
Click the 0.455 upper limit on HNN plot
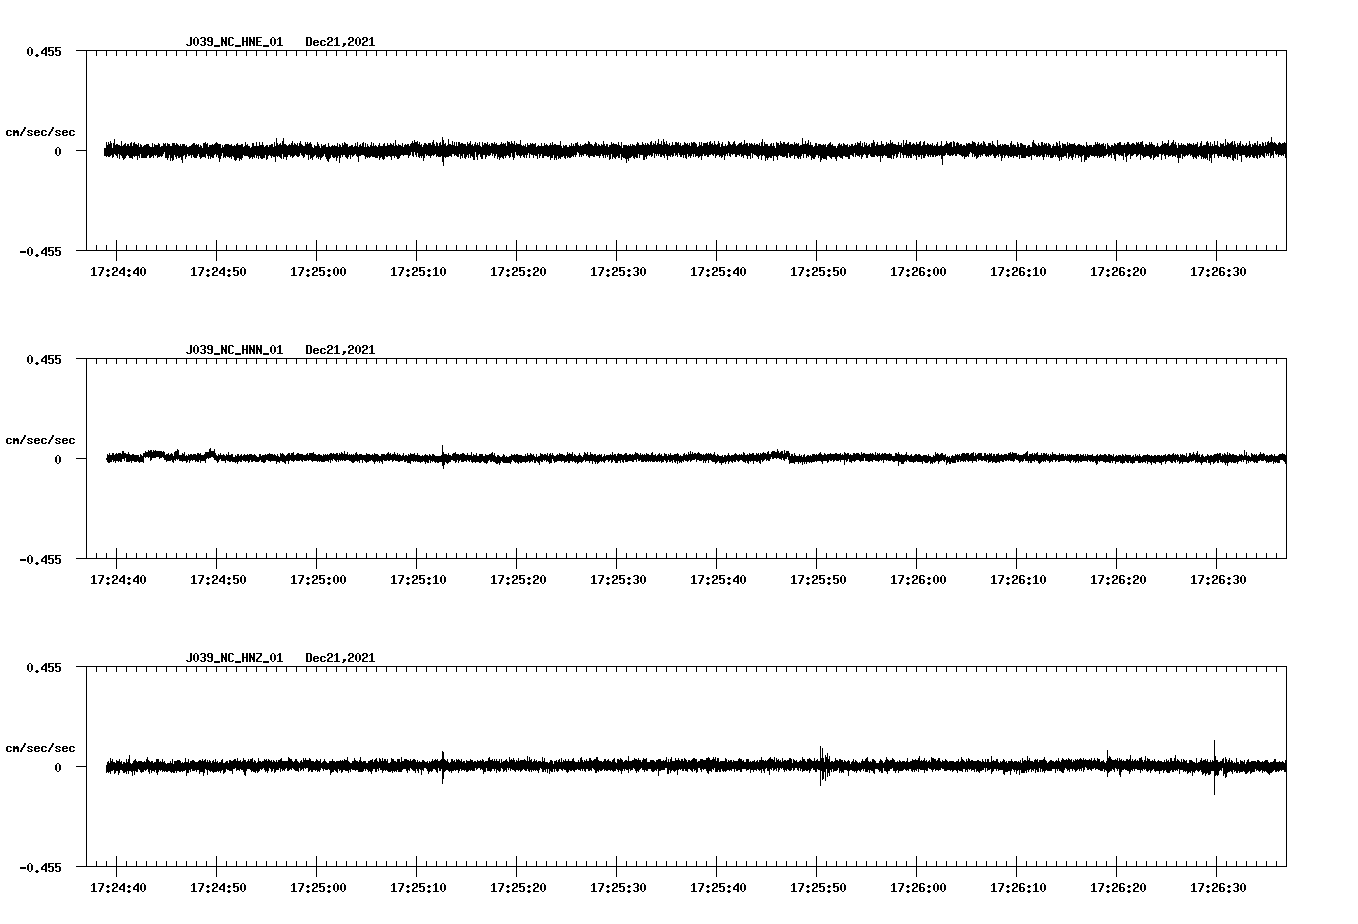point(43,359)
